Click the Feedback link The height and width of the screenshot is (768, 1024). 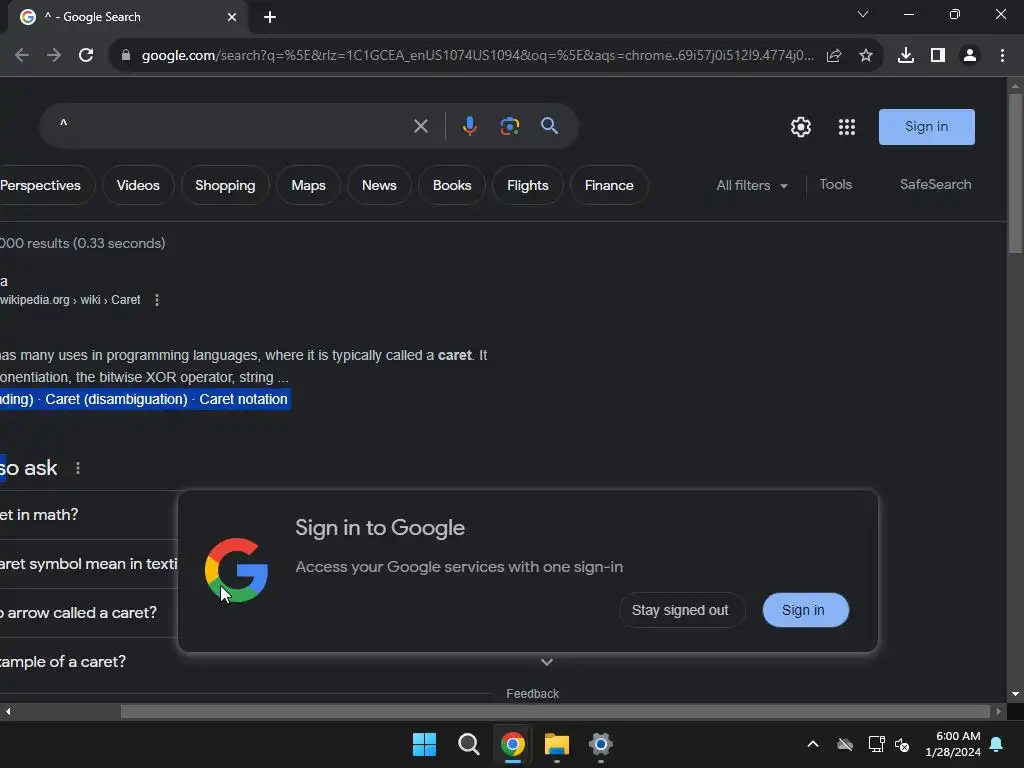tap(532, 694)
